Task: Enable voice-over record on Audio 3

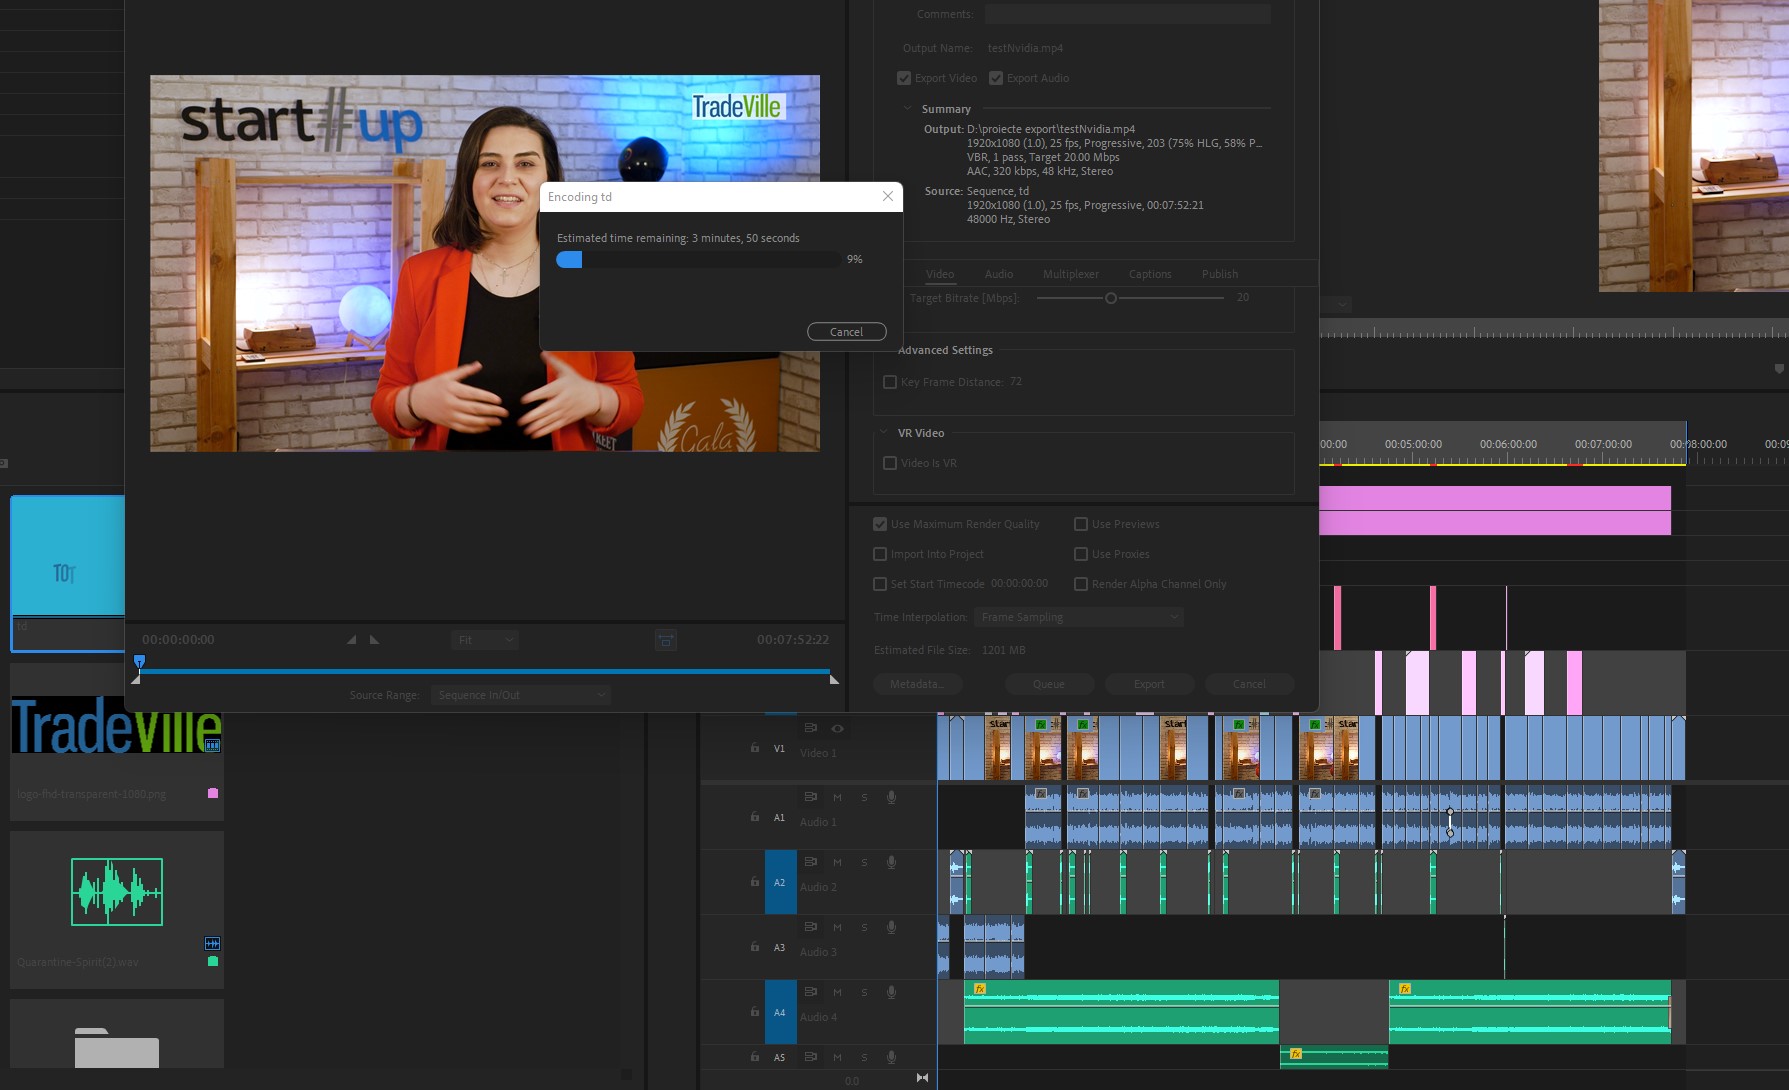Action: click(891, 927)
